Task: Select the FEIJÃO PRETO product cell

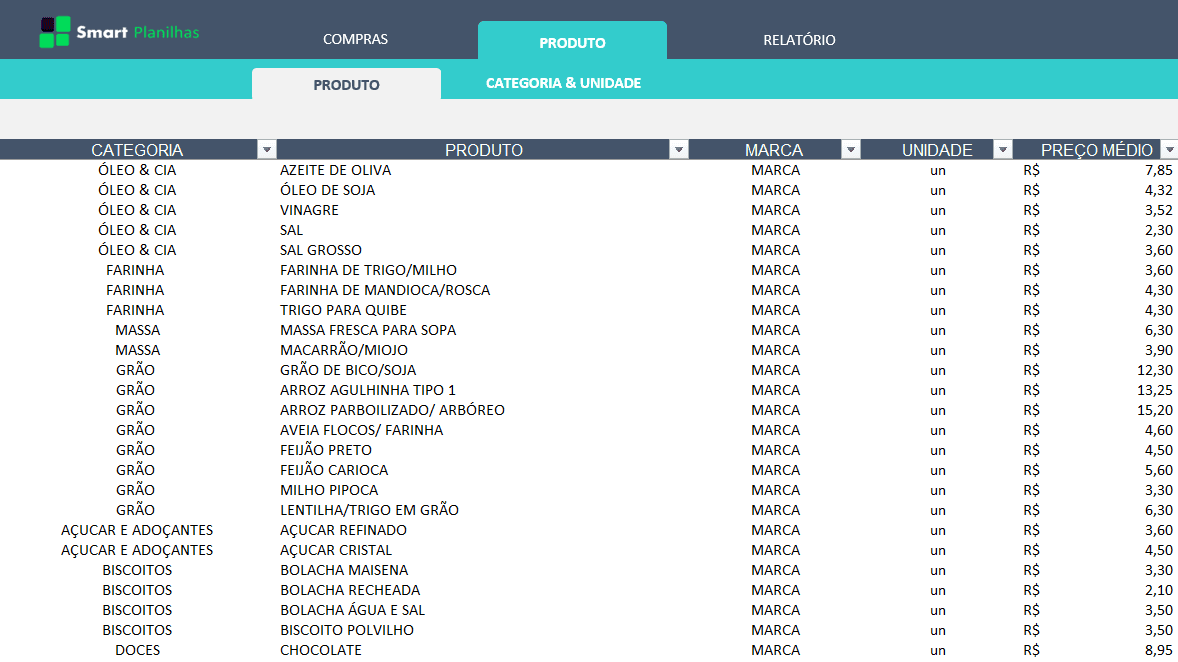Action: 325,450
